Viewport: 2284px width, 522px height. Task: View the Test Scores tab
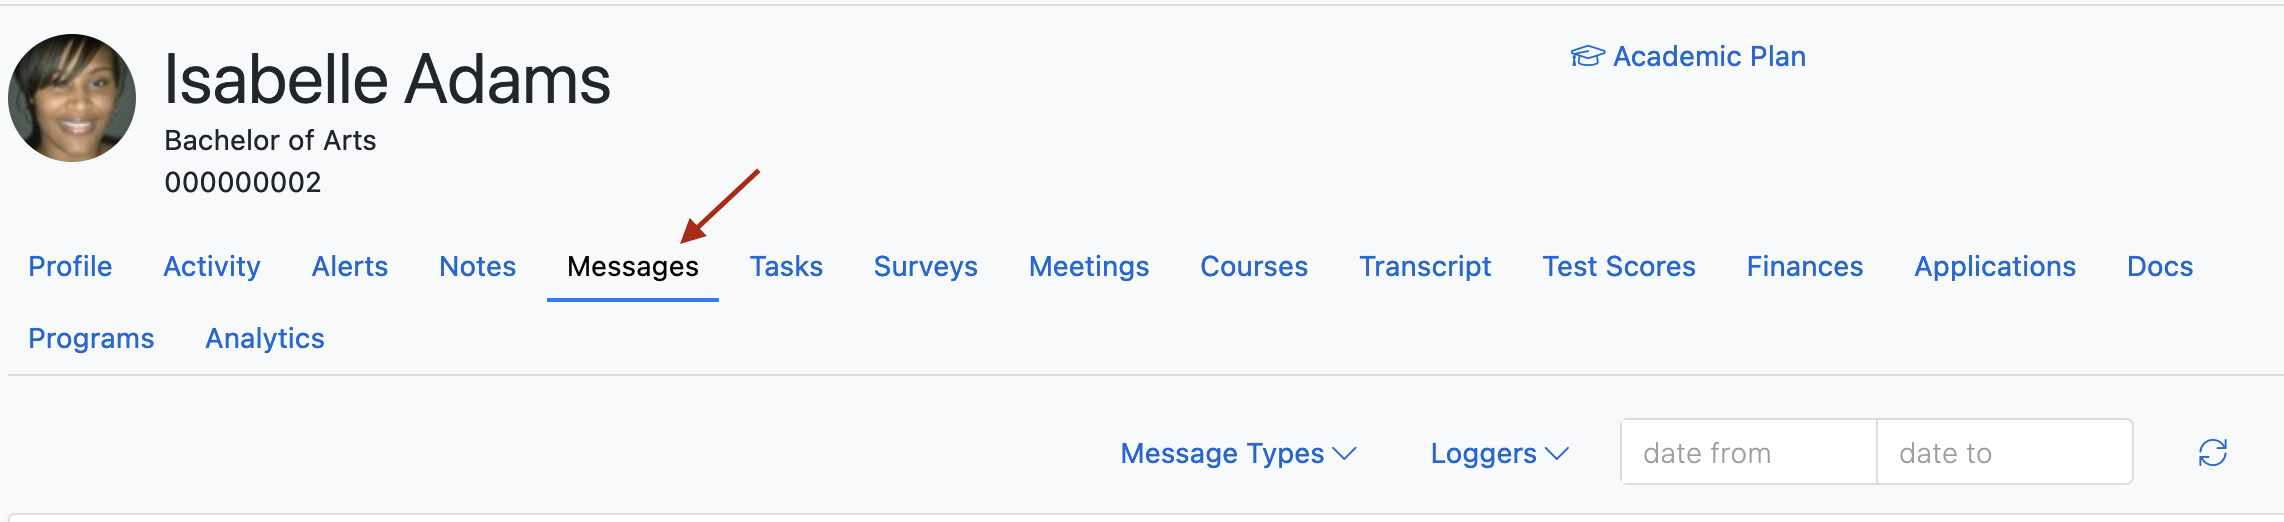tap(1619, 266)
